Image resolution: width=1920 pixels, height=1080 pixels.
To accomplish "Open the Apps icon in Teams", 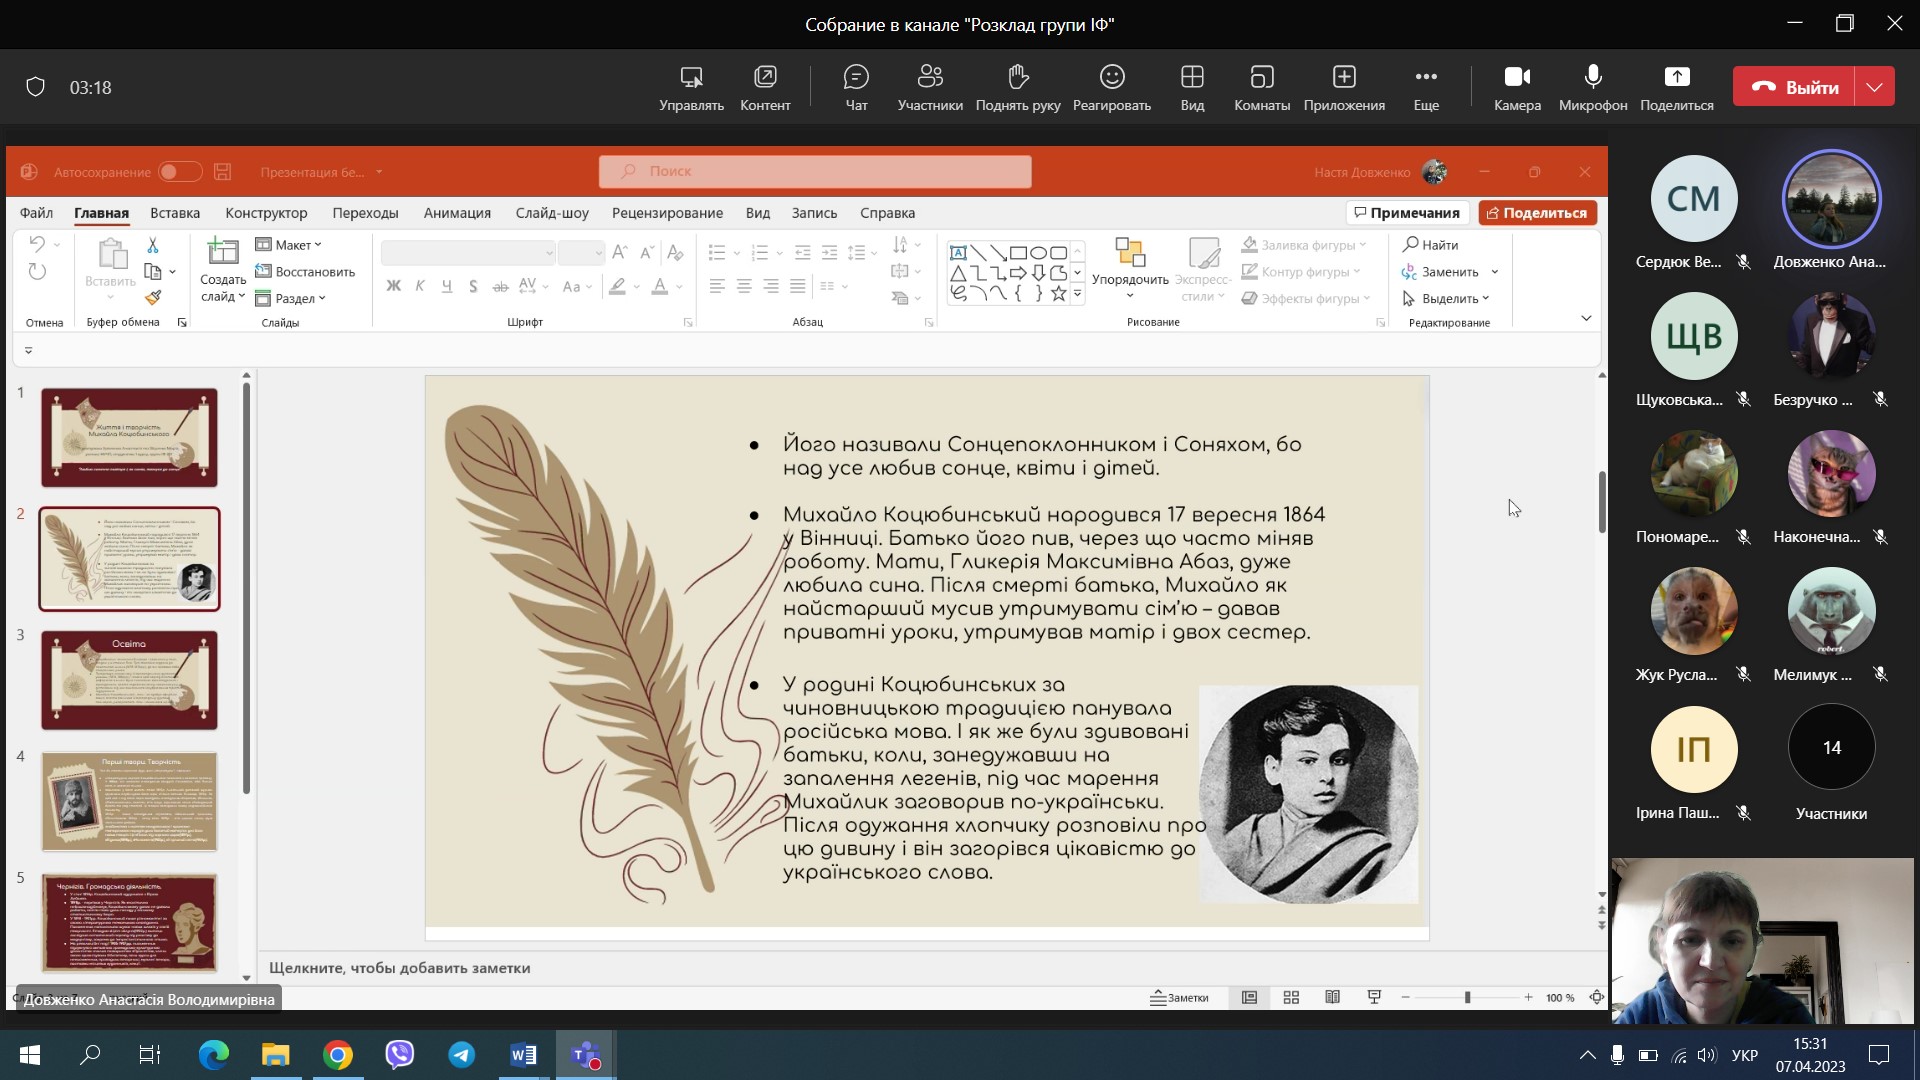I will pyautogui.click(x=1343, y=78).
